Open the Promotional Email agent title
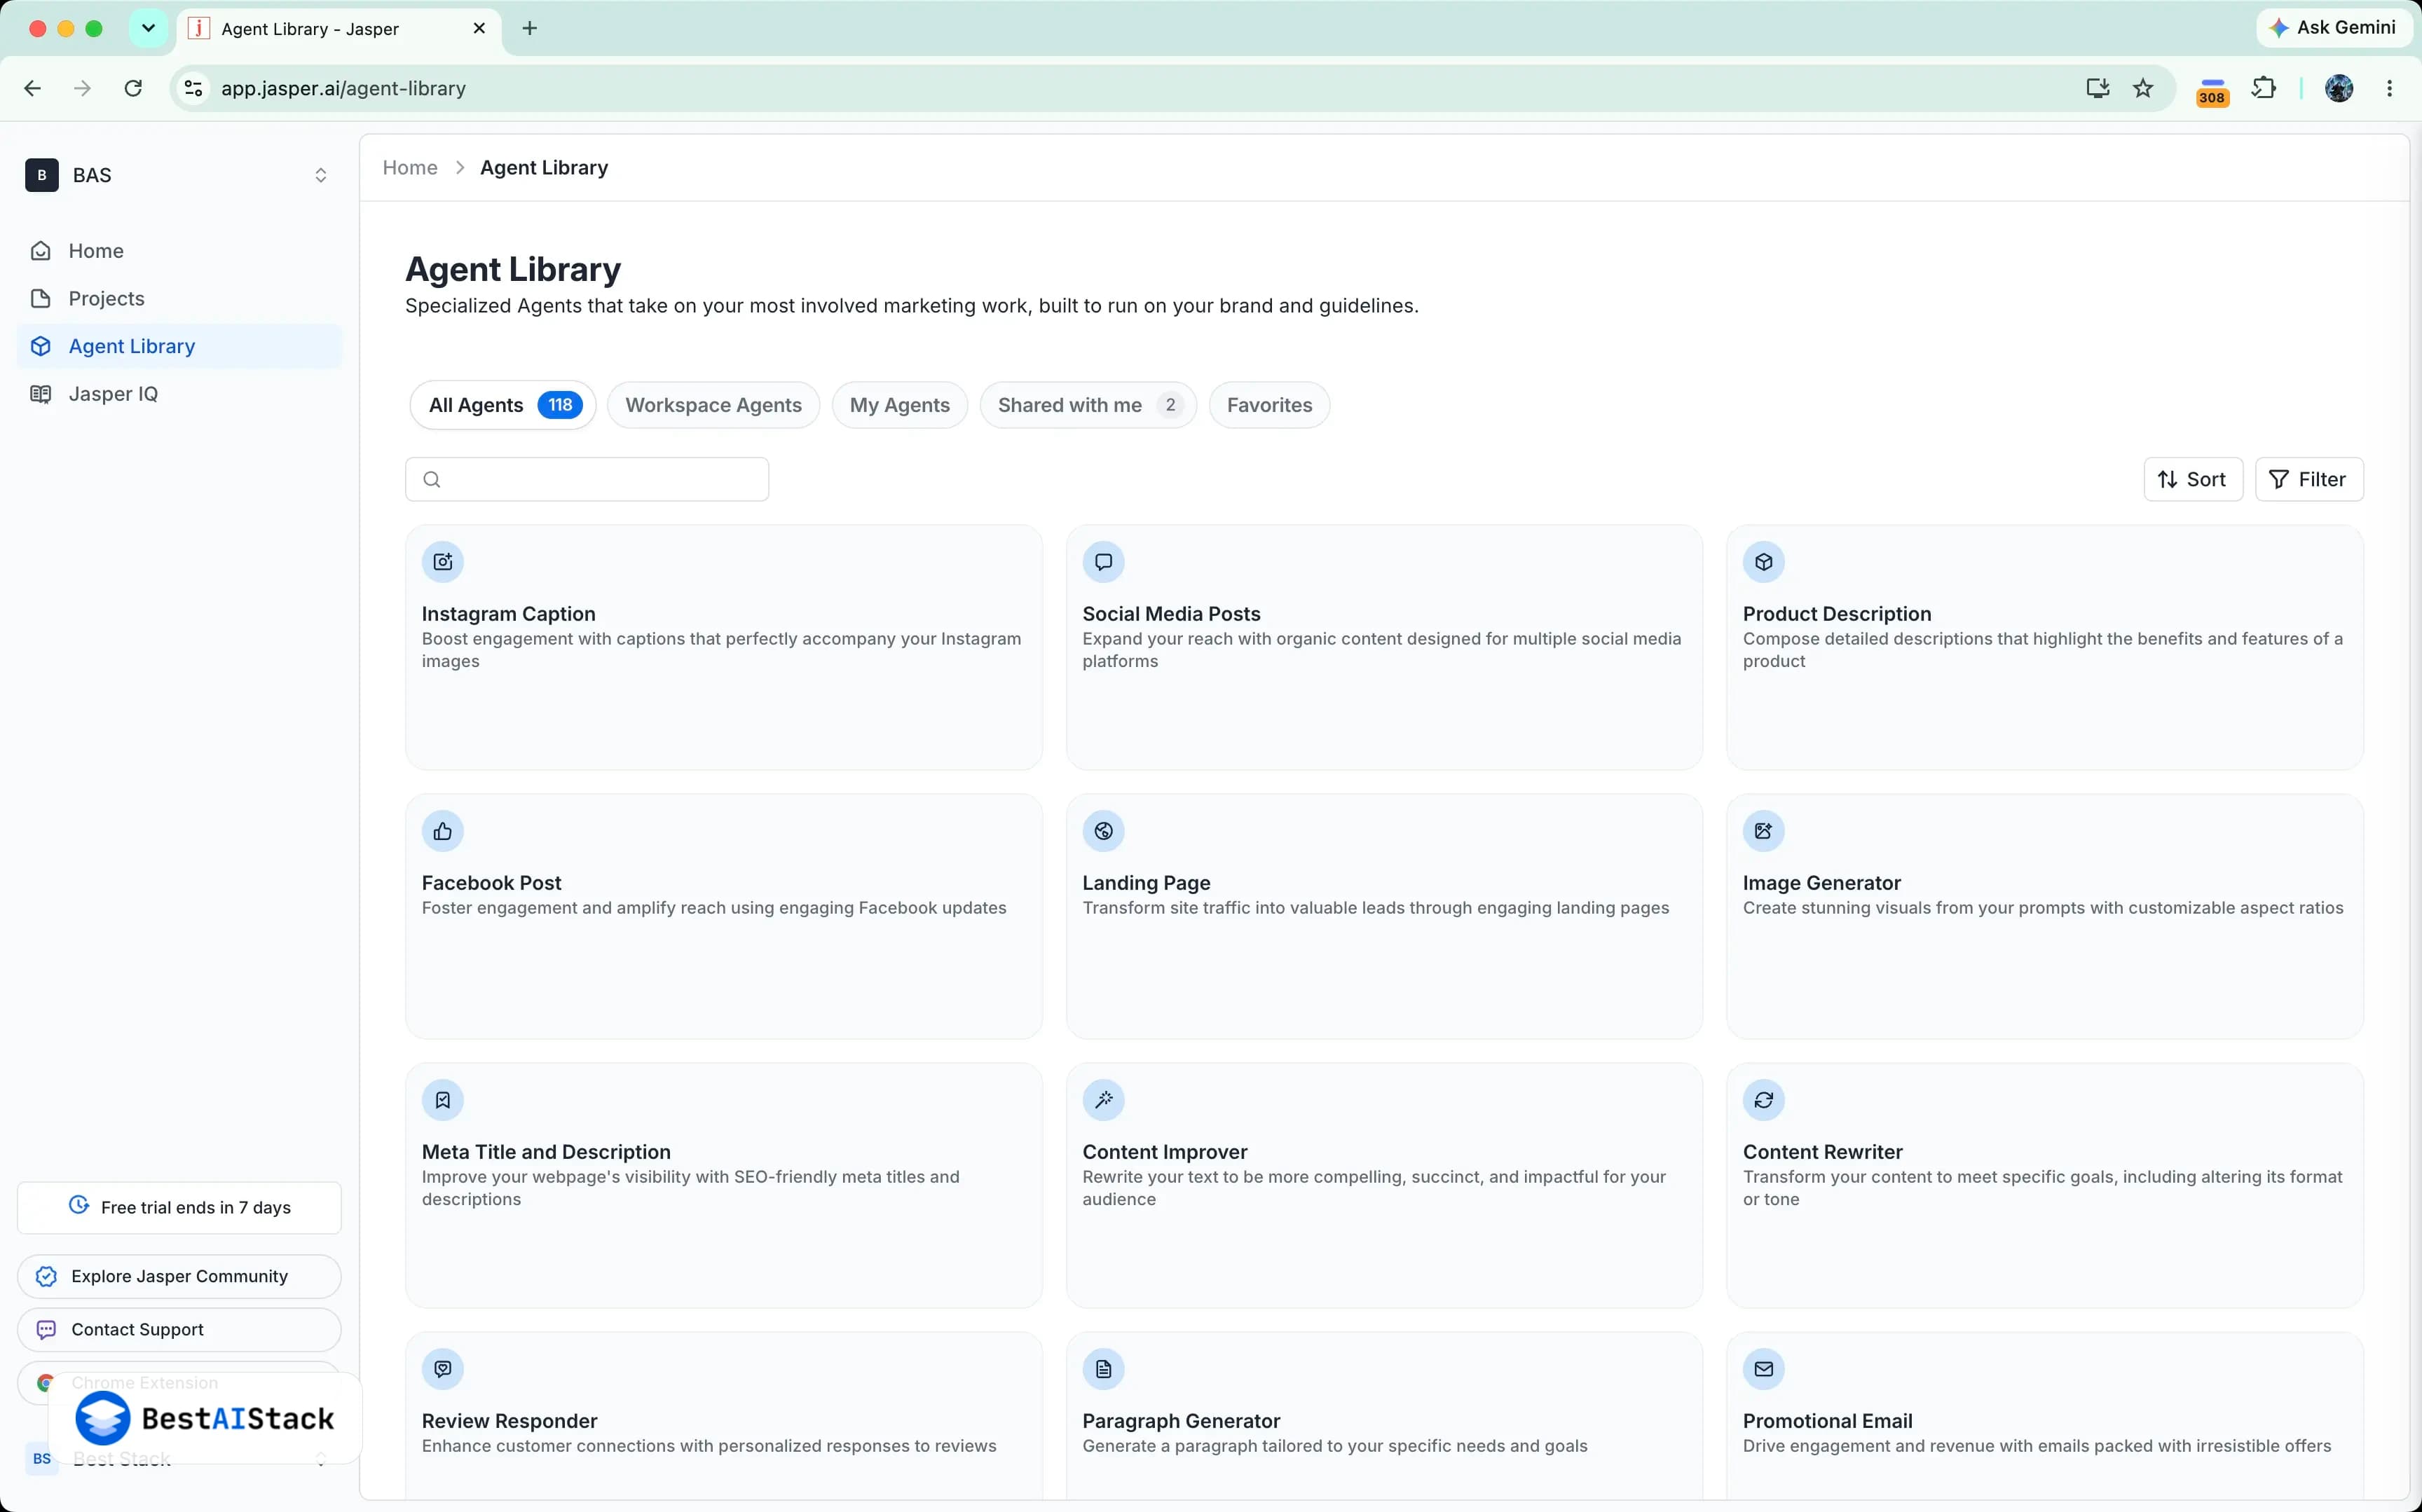 coord(1827,1421)
